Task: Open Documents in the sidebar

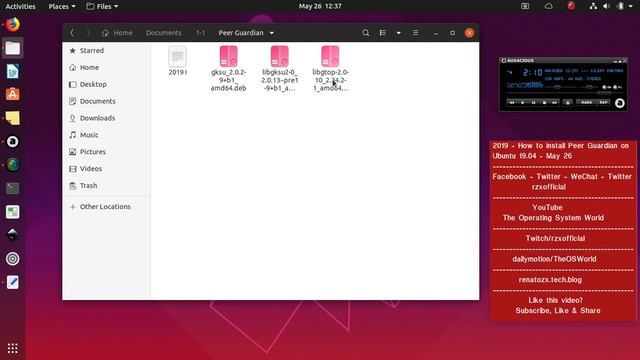Action: click(x=106, y=101)
